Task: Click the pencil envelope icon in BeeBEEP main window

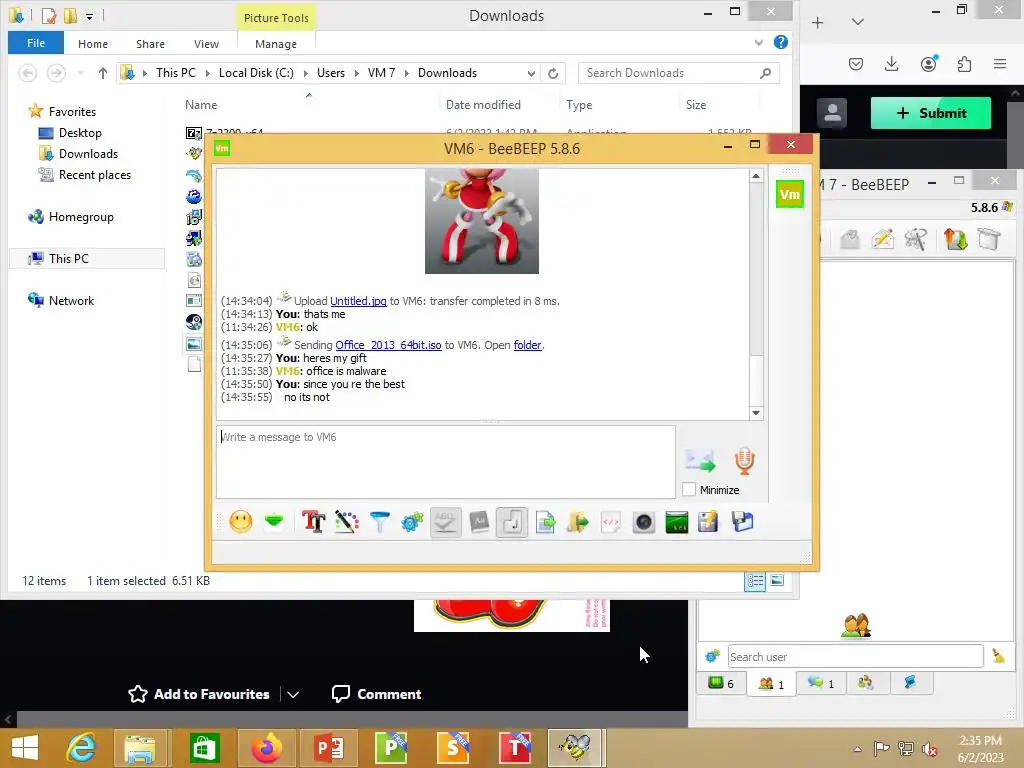Action: (x=882, y=239)
